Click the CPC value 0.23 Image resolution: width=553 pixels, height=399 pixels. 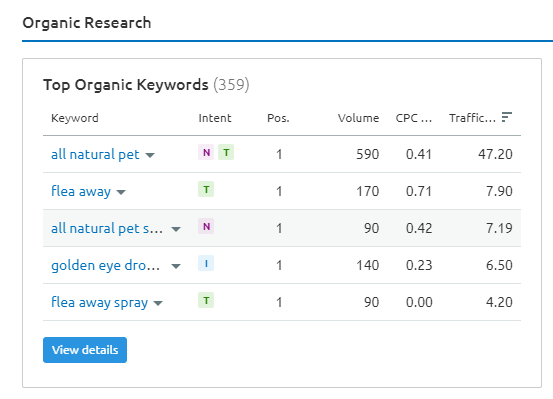tap(419, 265)
